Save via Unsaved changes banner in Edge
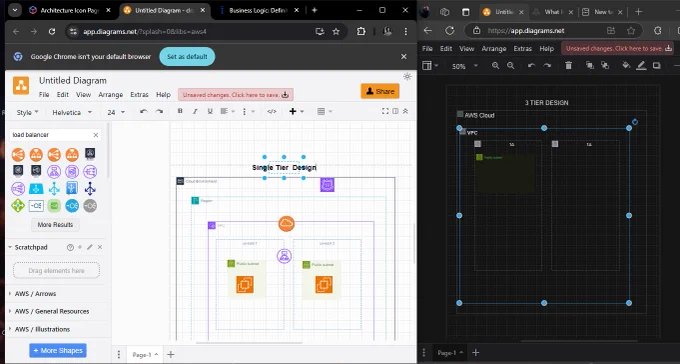Image resolution: width=680 pixels, height=364 pixels. (618, 49)
